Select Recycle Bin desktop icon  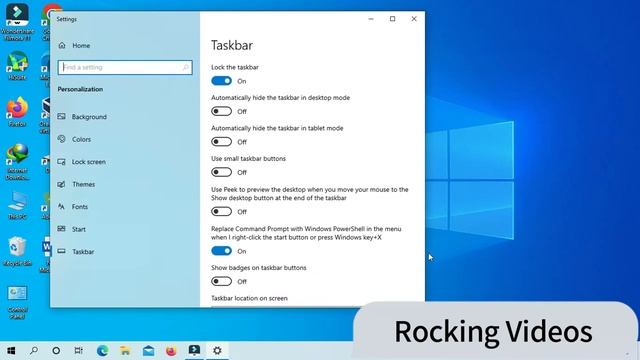tap(17, 251)
